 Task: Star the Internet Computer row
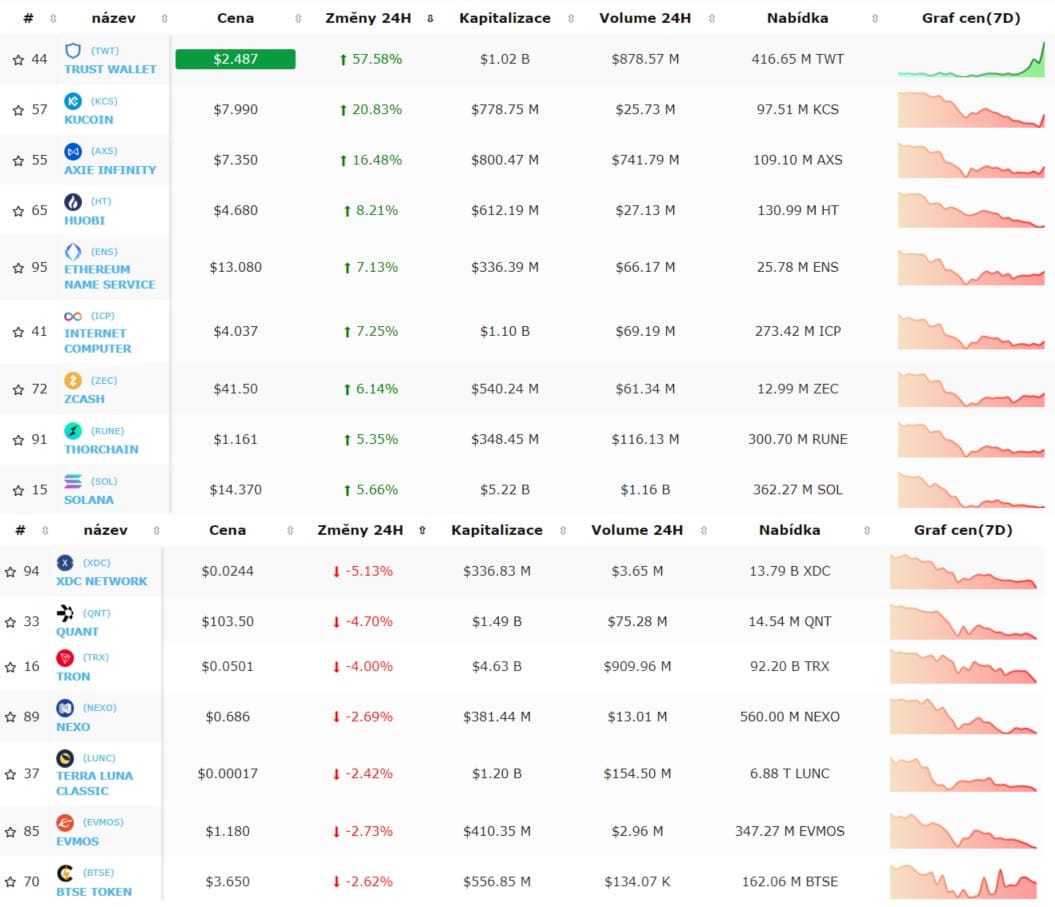coord(18,332)
